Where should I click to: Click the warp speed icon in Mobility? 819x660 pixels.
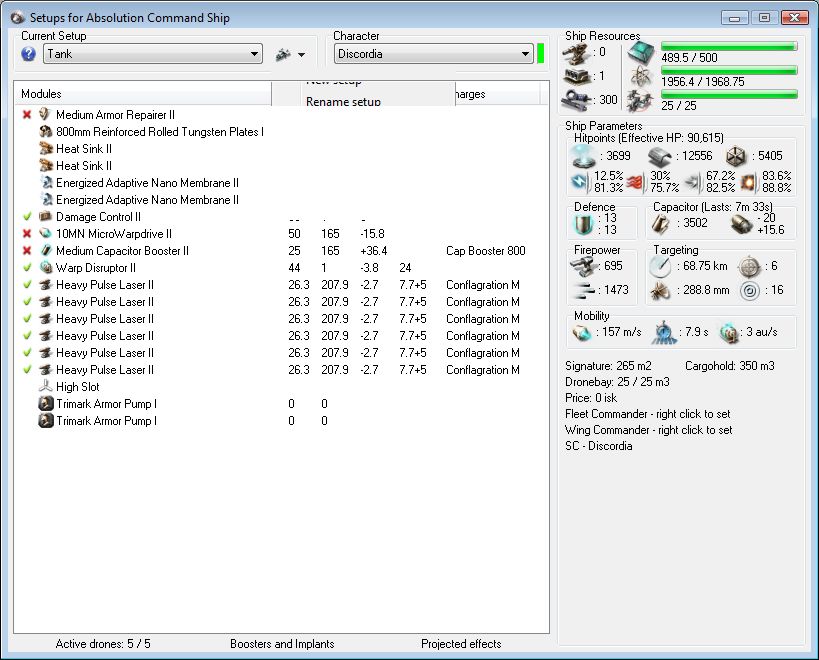point(729,332)
